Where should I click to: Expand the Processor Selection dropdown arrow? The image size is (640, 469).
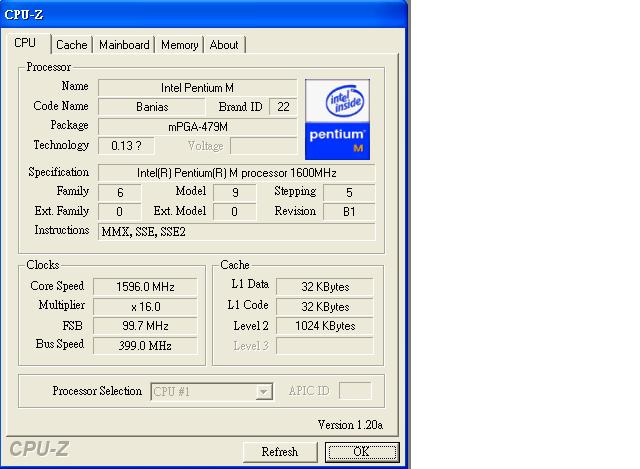coord(264,392)
